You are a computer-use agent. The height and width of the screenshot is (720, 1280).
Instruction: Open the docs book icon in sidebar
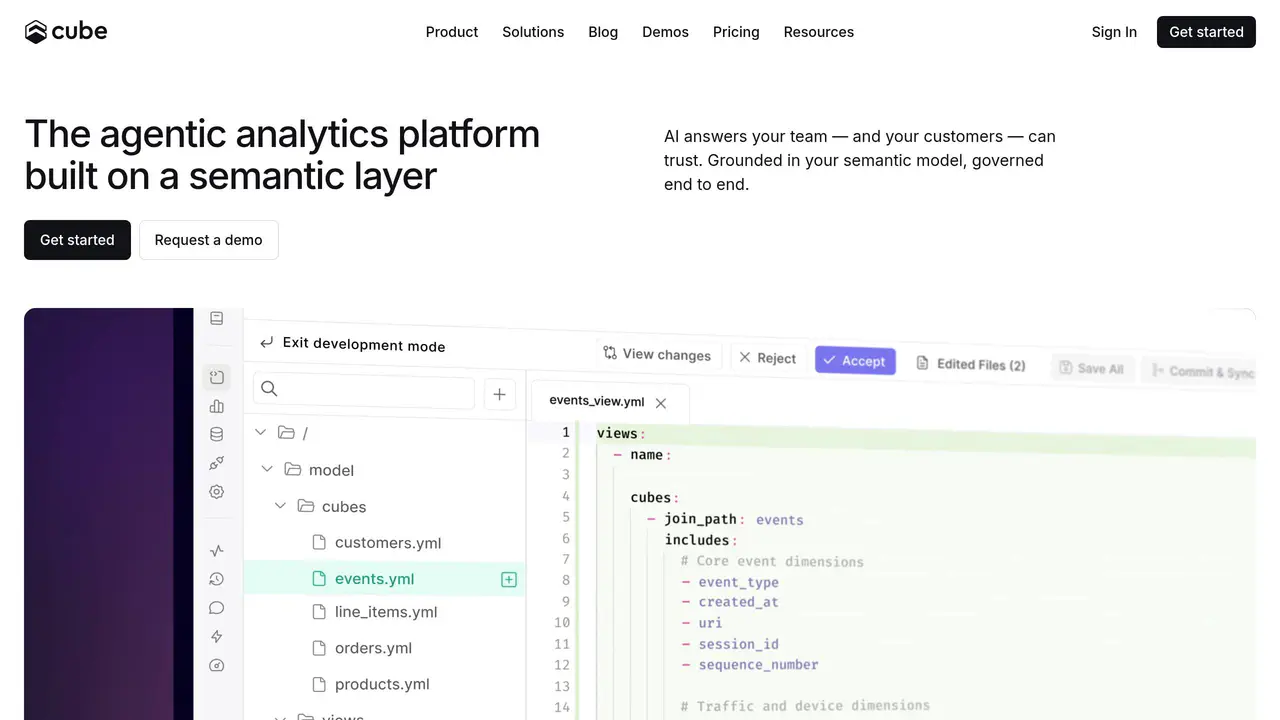point(216,318)
